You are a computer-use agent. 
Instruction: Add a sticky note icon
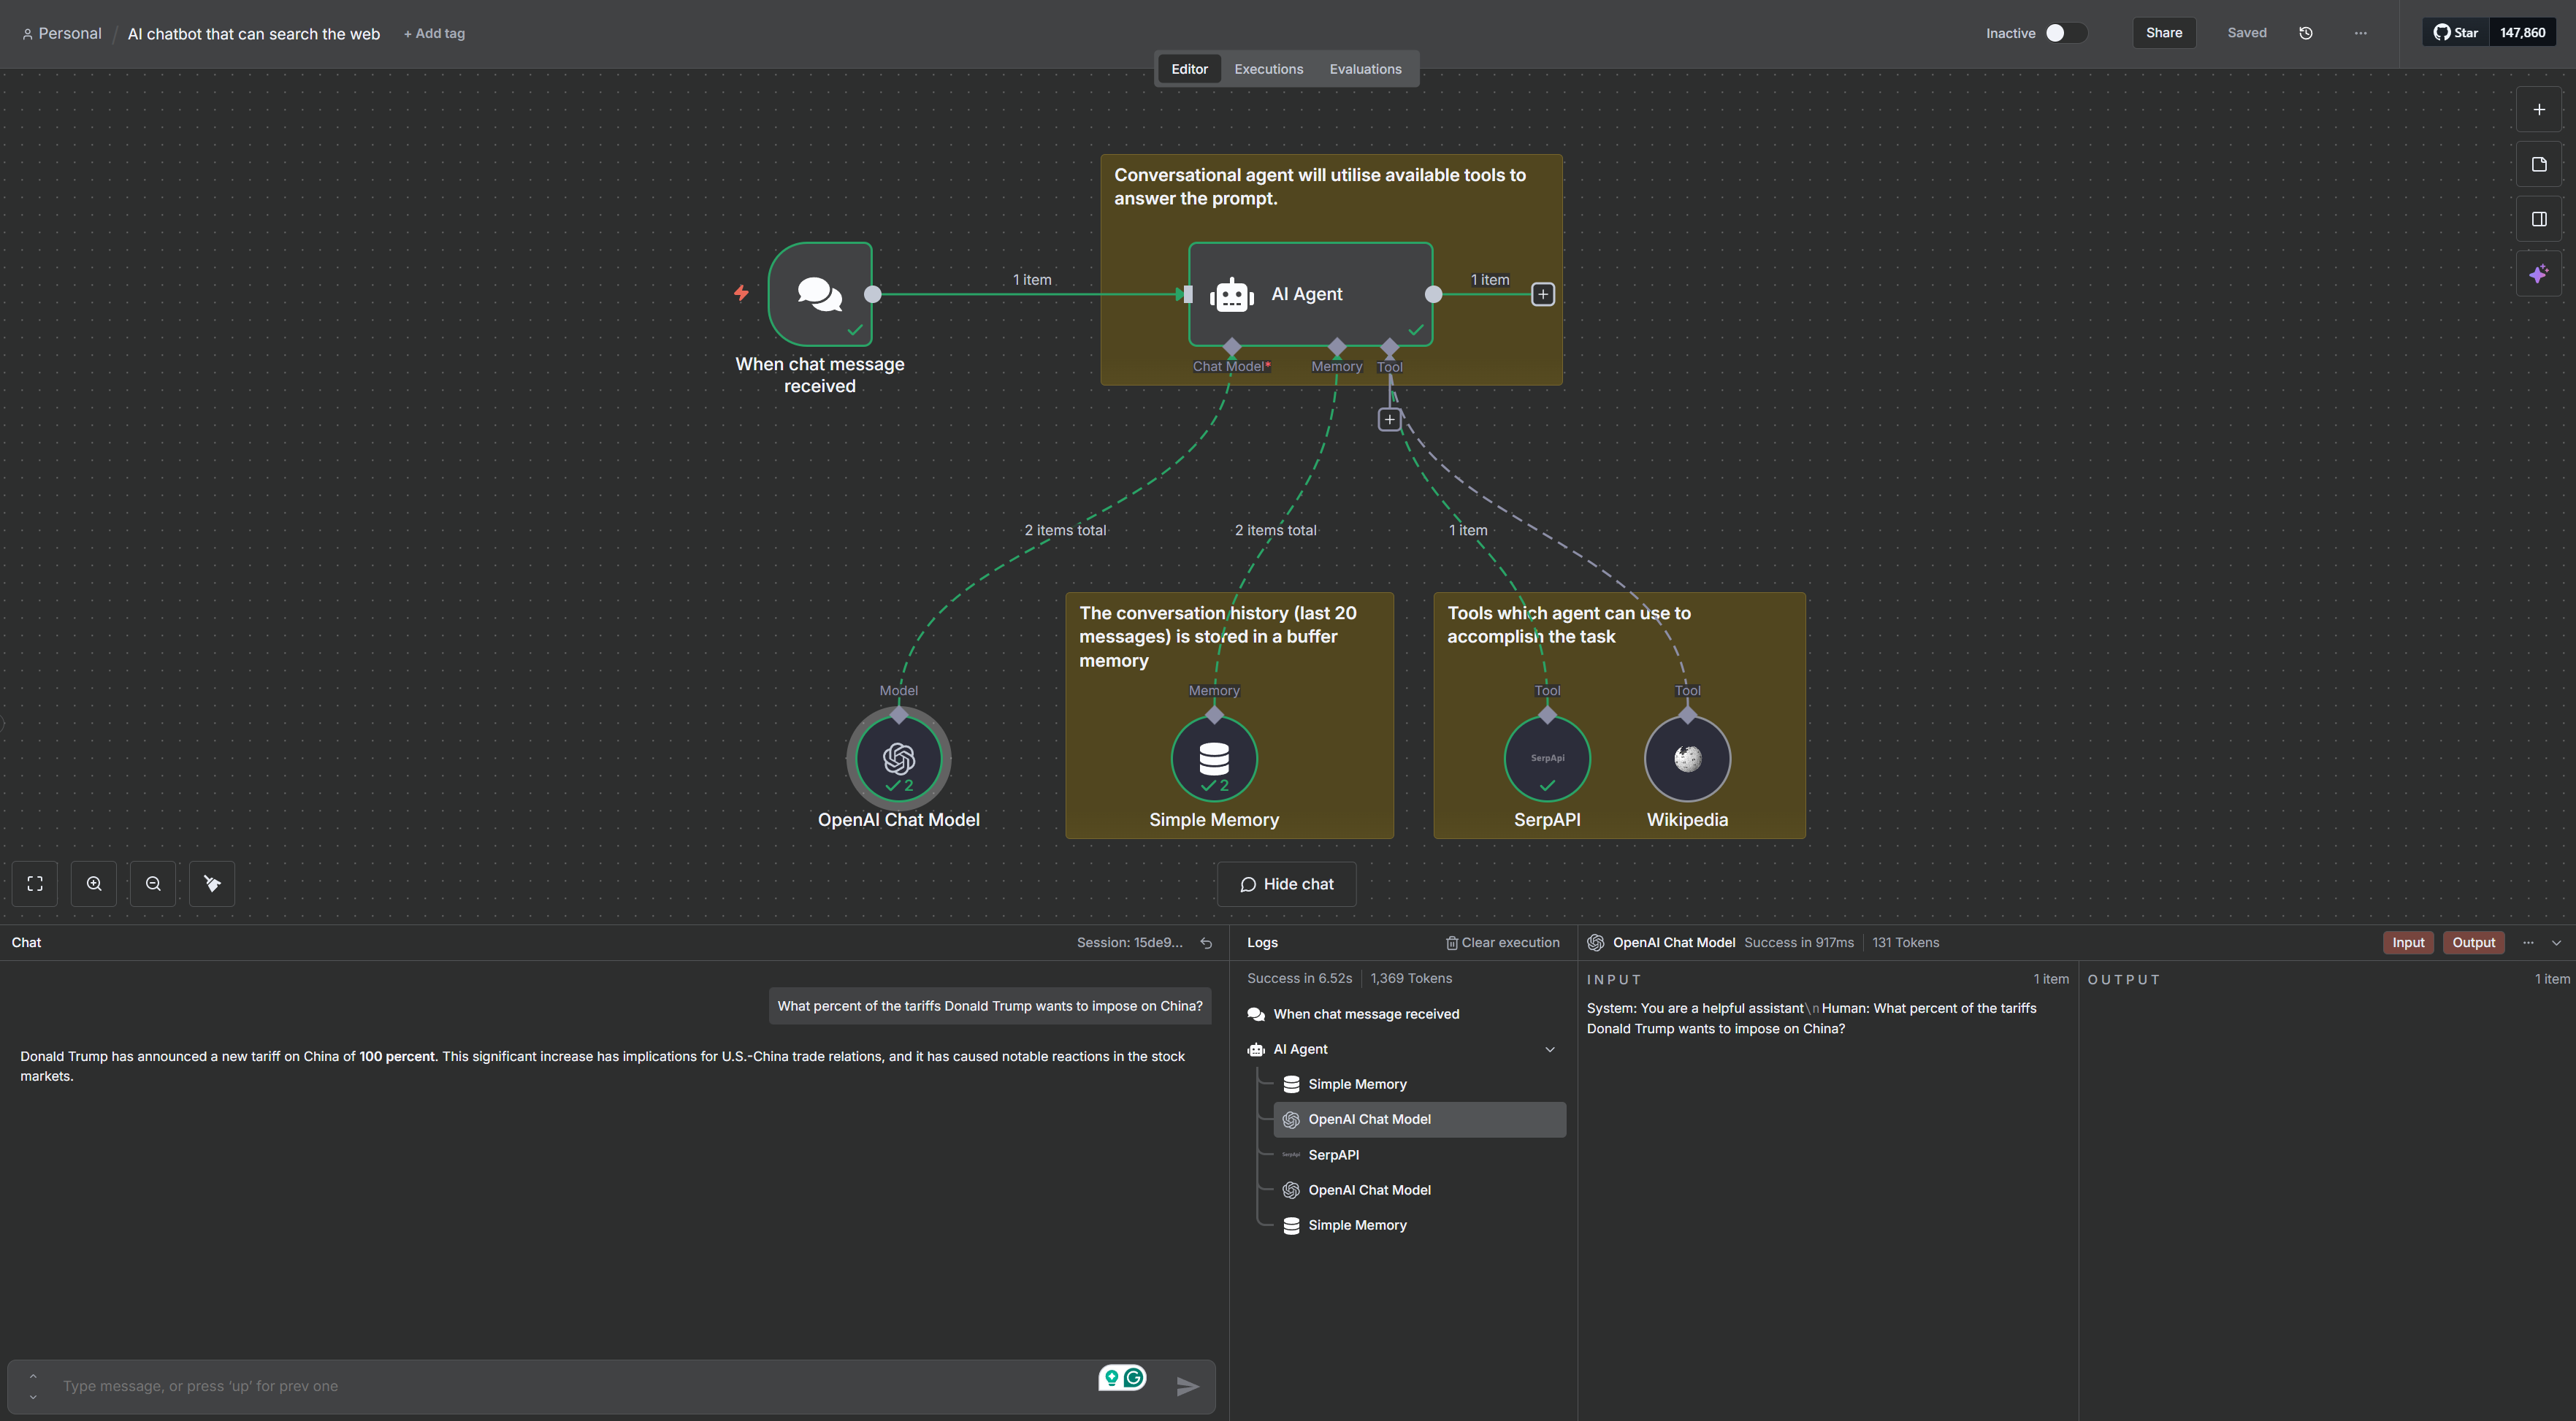click(2538, 165)
